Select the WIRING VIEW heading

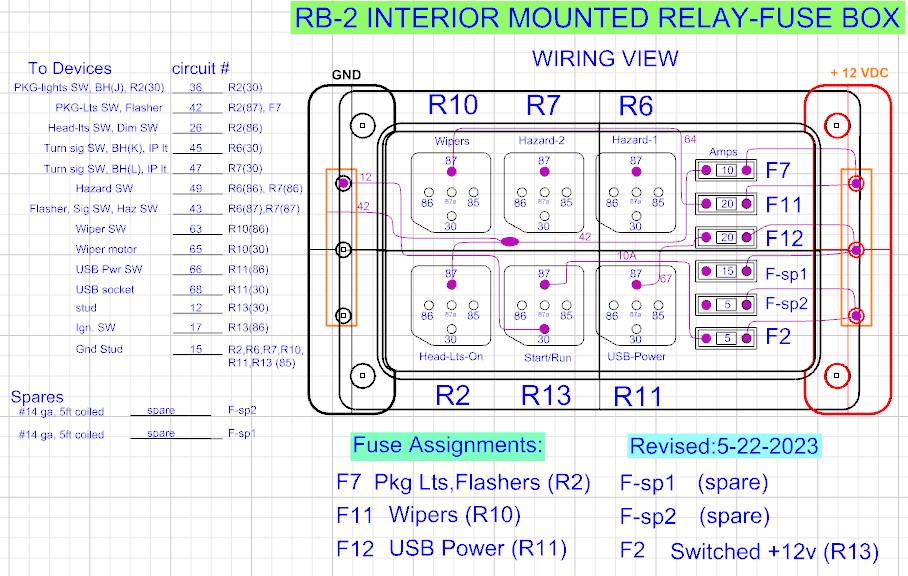605,58
